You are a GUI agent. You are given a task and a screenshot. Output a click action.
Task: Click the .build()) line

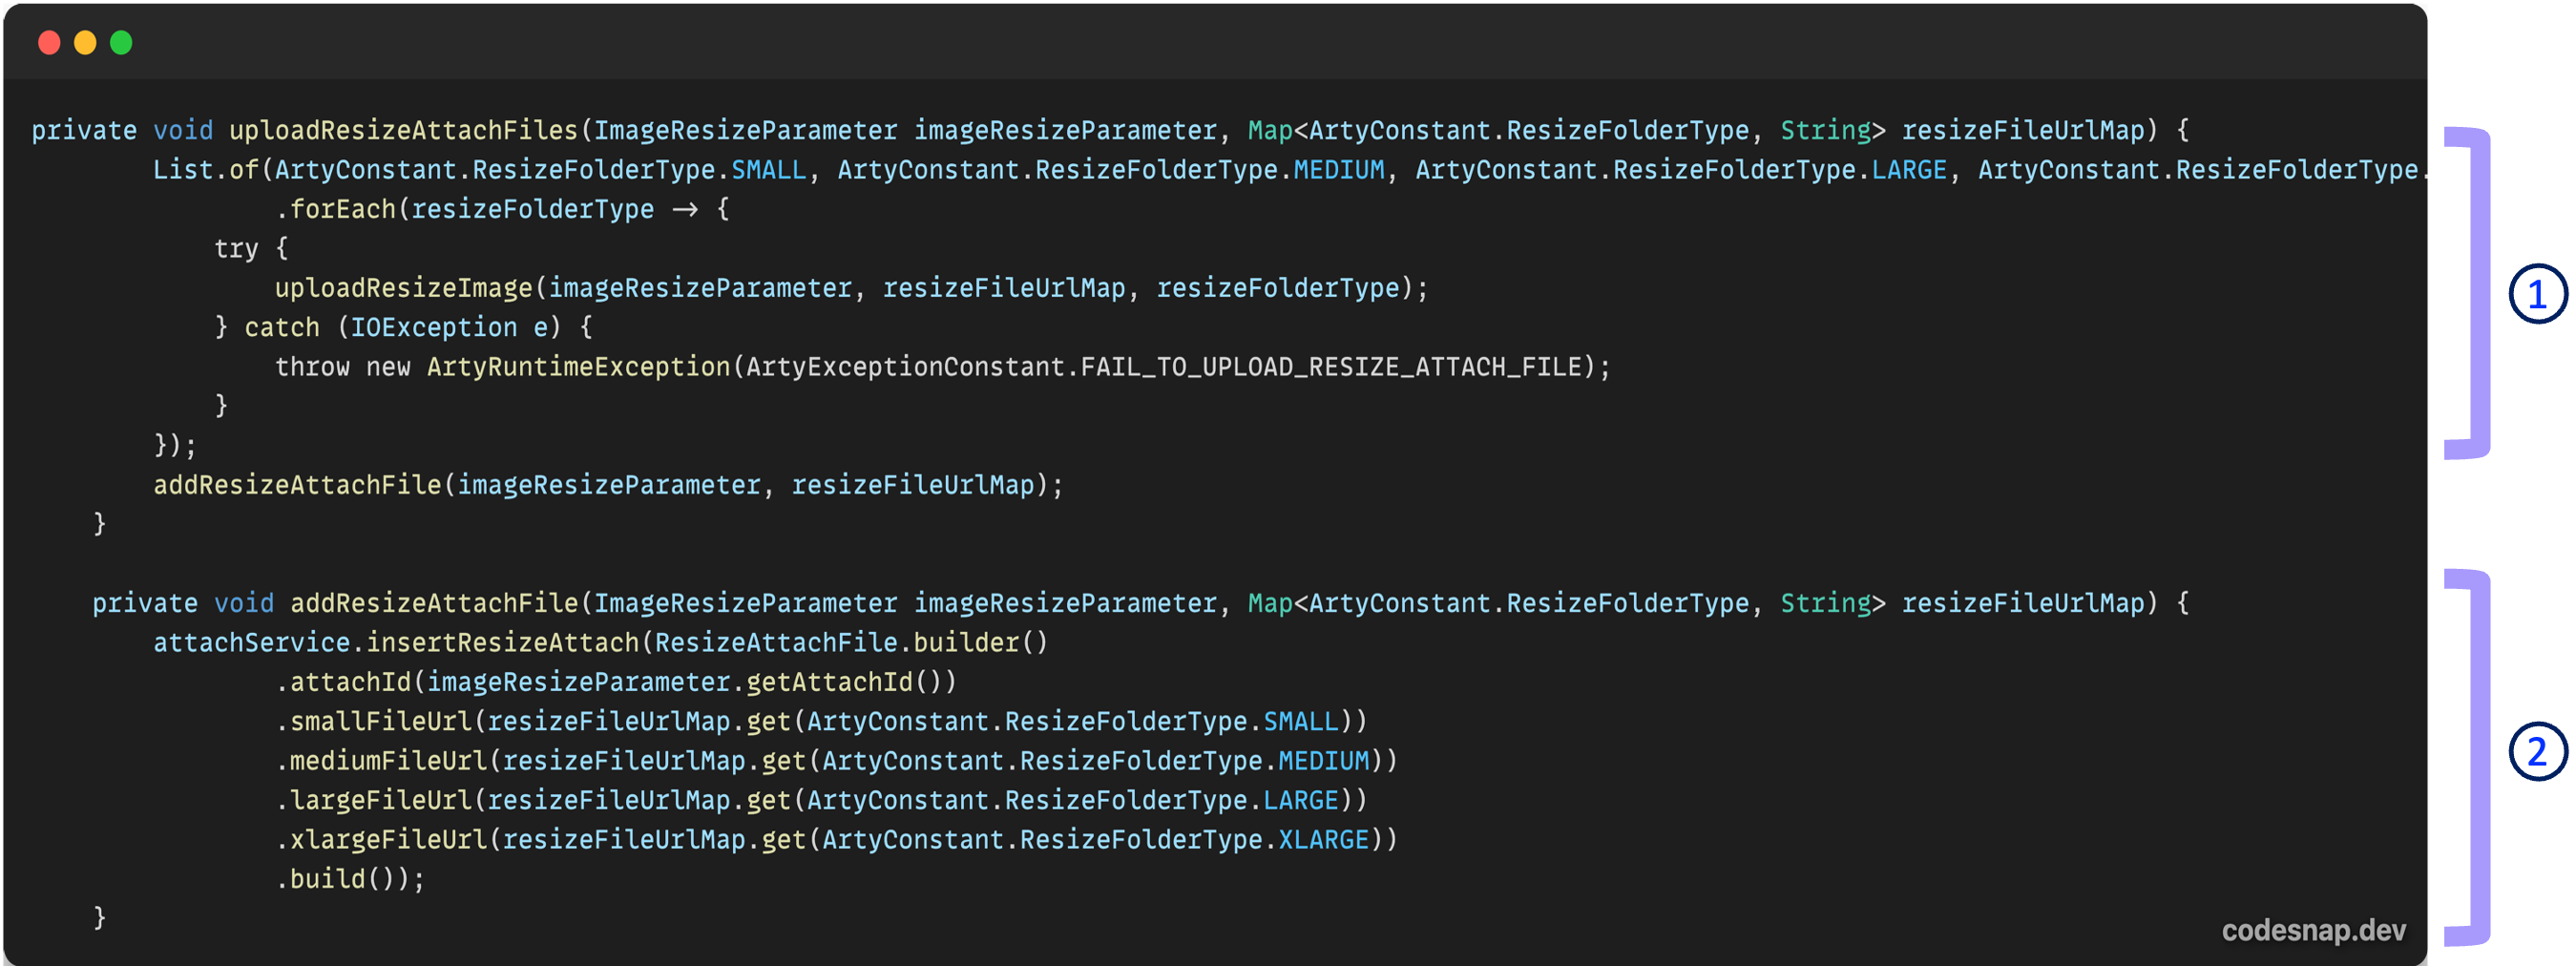pyautogui.click(x=350, y=879)
